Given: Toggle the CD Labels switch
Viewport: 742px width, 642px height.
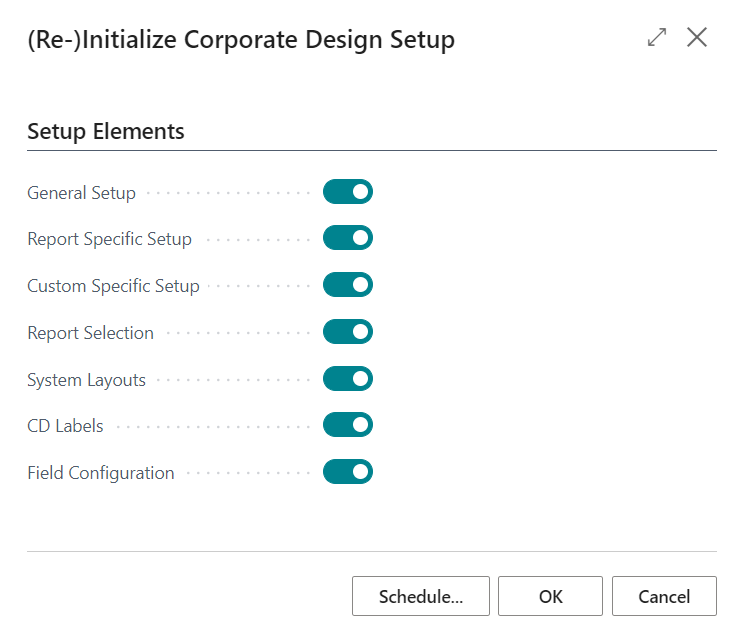Looking at the screenshot, I should [x=348, y=424].
